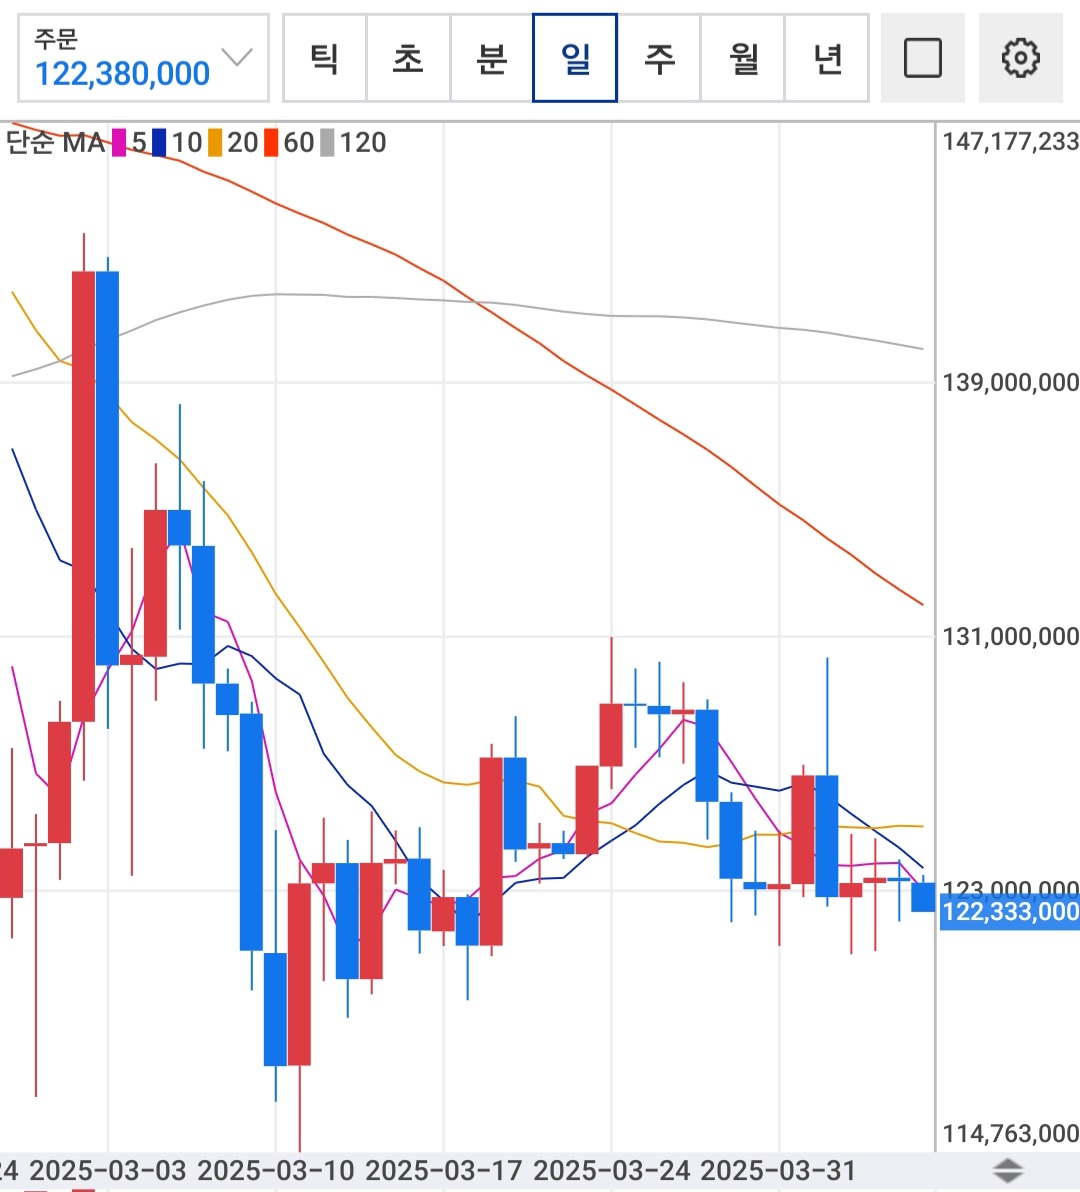Click the 2025-03-24 date label
Screen dimensions: 1080x1192
coord(611,1171)
